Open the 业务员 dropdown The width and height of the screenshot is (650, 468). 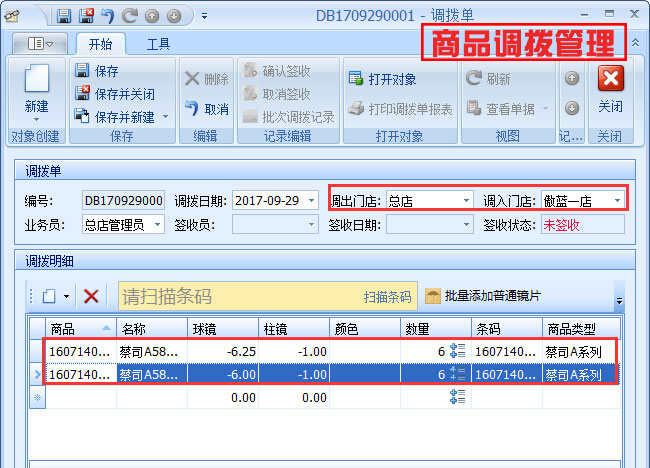click(157, 225)
